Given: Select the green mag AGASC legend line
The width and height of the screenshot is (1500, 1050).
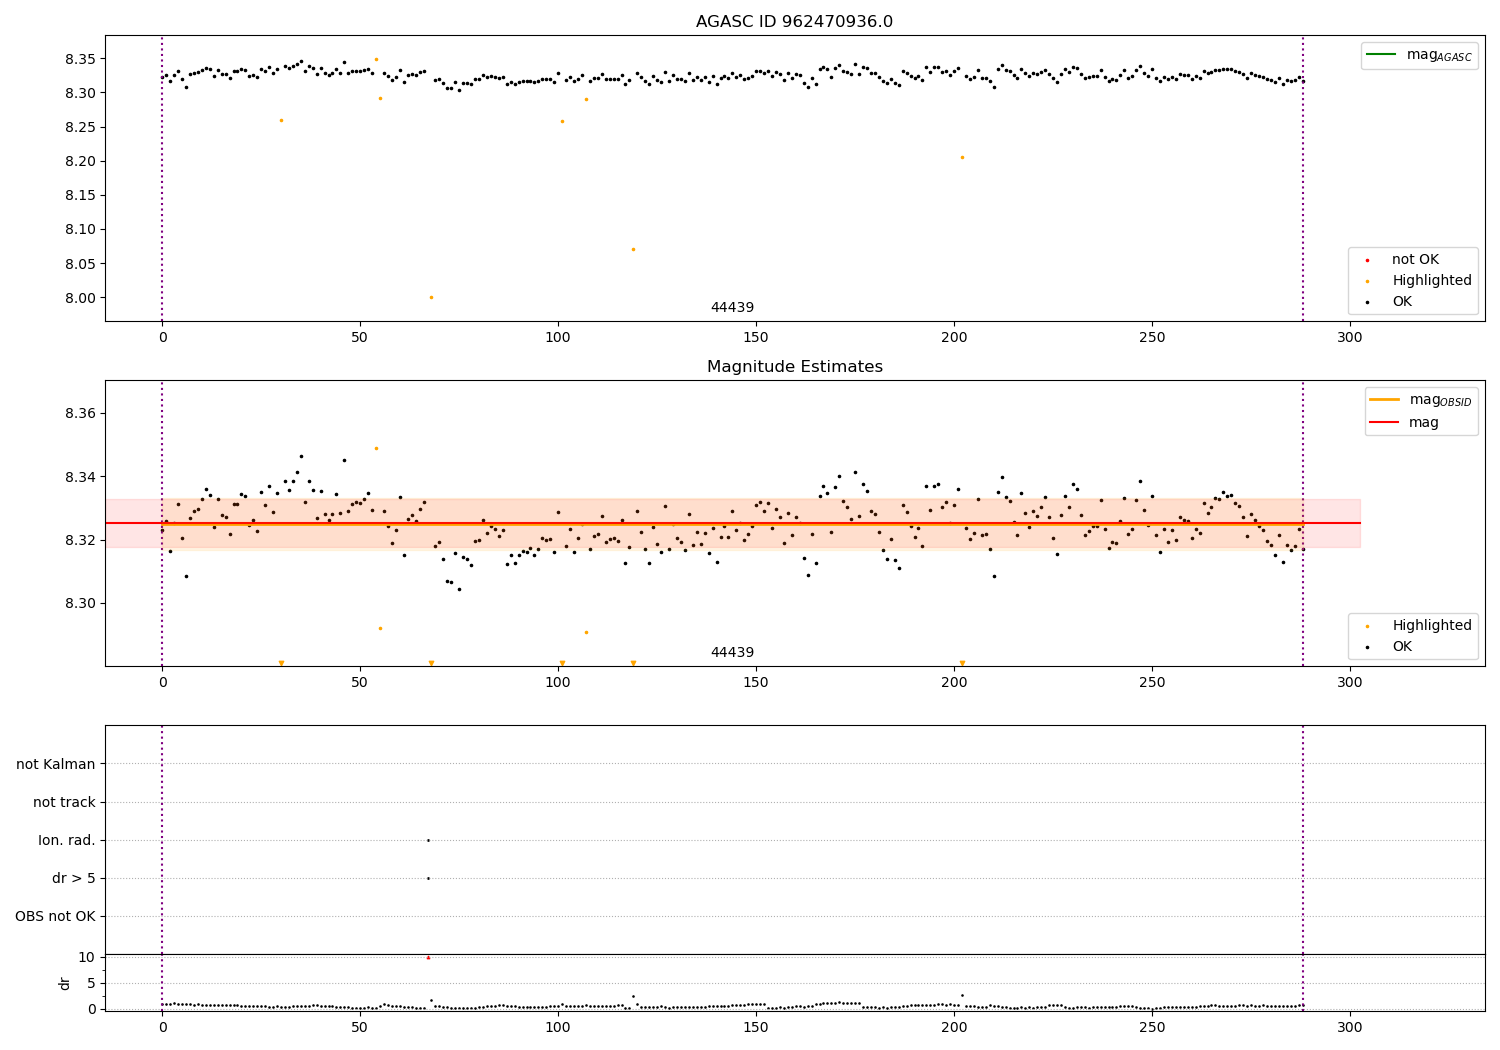Looking at the screenshot, I should point(1382,55).
